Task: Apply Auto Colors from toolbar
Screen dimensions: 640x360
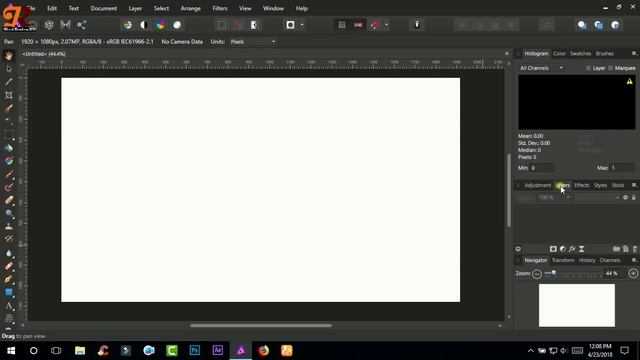Action: [160, 25]
